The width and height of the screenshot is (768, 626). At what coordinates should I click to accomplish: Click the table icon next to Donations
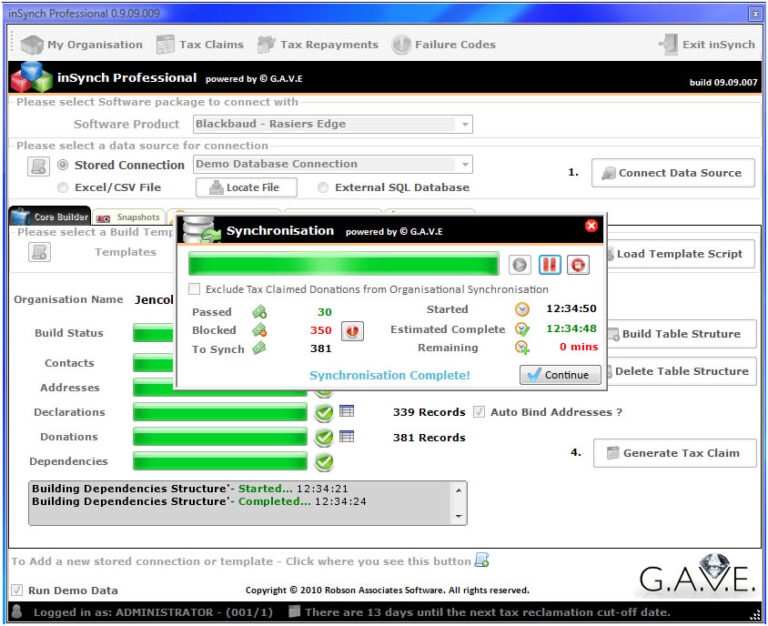click(347, 436)
